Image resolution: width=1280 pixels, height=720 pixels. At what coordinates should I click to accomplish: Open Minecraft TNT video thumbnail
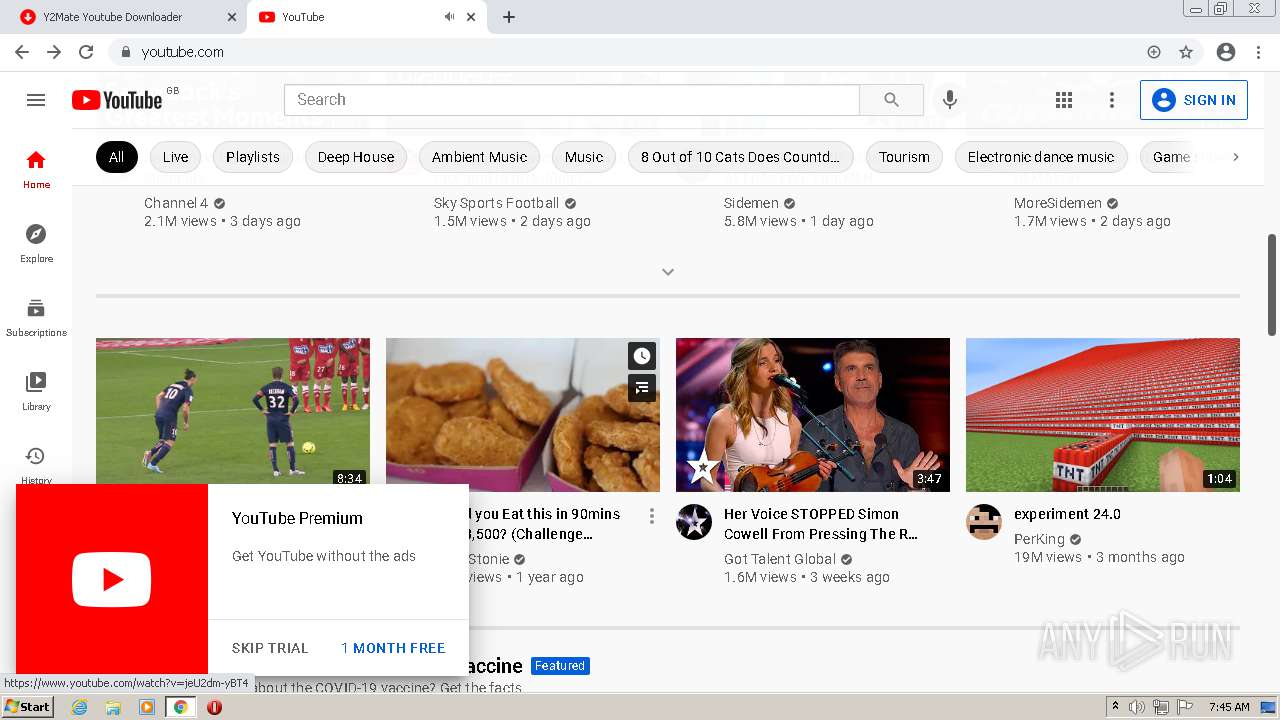pyautogui.click(x=1103, y=415)
